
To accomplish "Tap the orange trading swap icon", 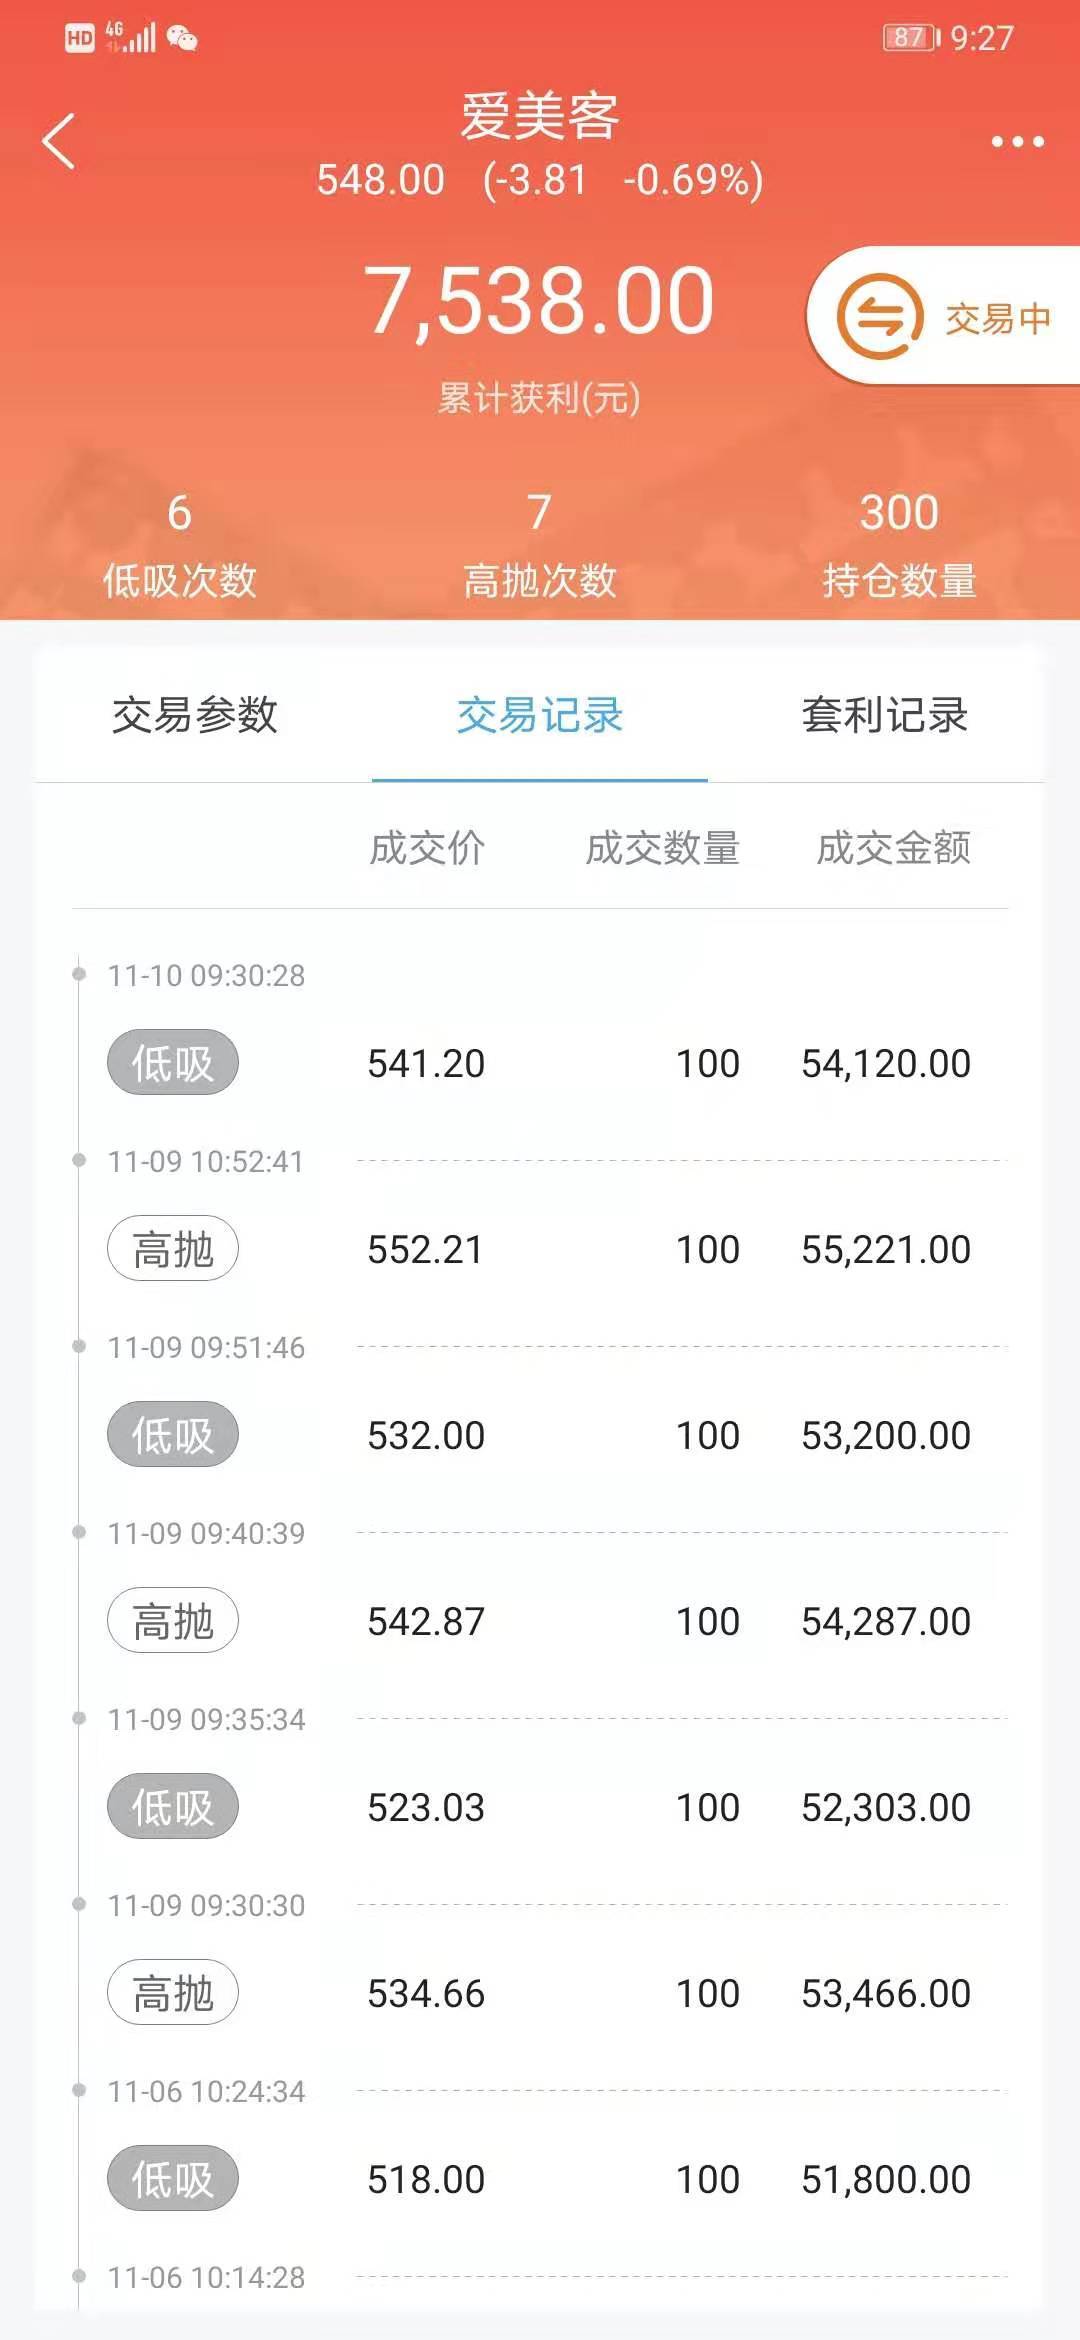I will point(879,317).
